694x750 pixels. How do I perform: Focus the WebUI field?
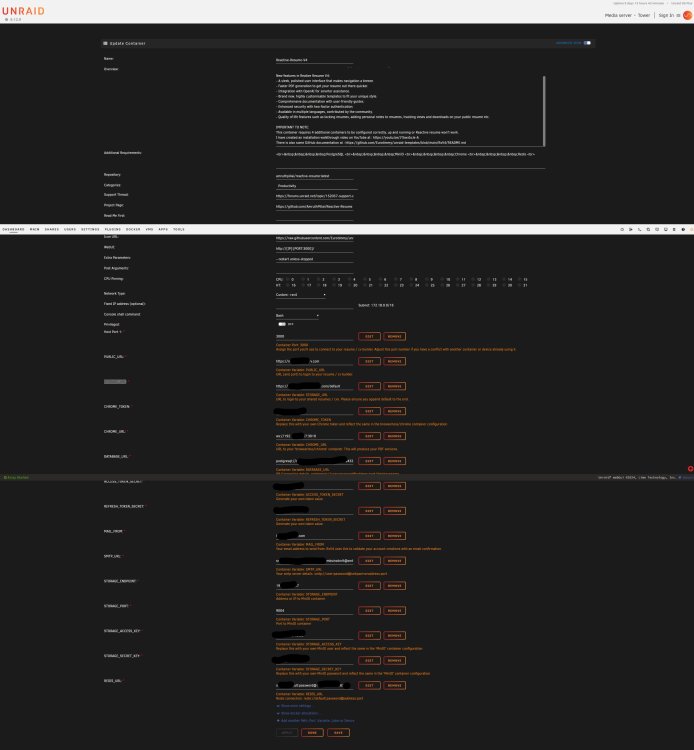click(314, 249)
